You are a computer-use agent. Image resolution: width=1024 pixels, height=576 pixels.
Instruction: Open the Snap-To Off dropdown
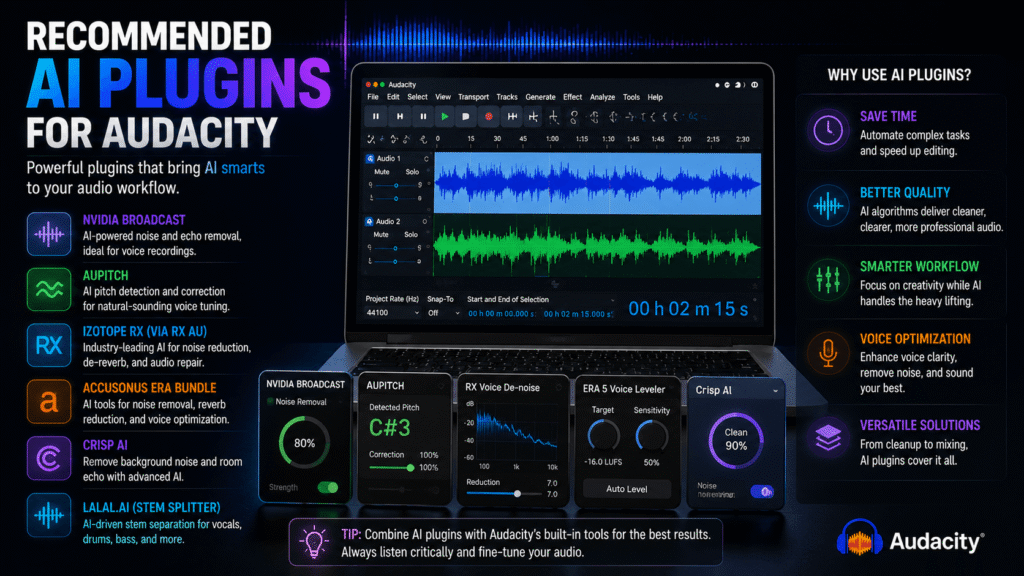click(443, 313)
